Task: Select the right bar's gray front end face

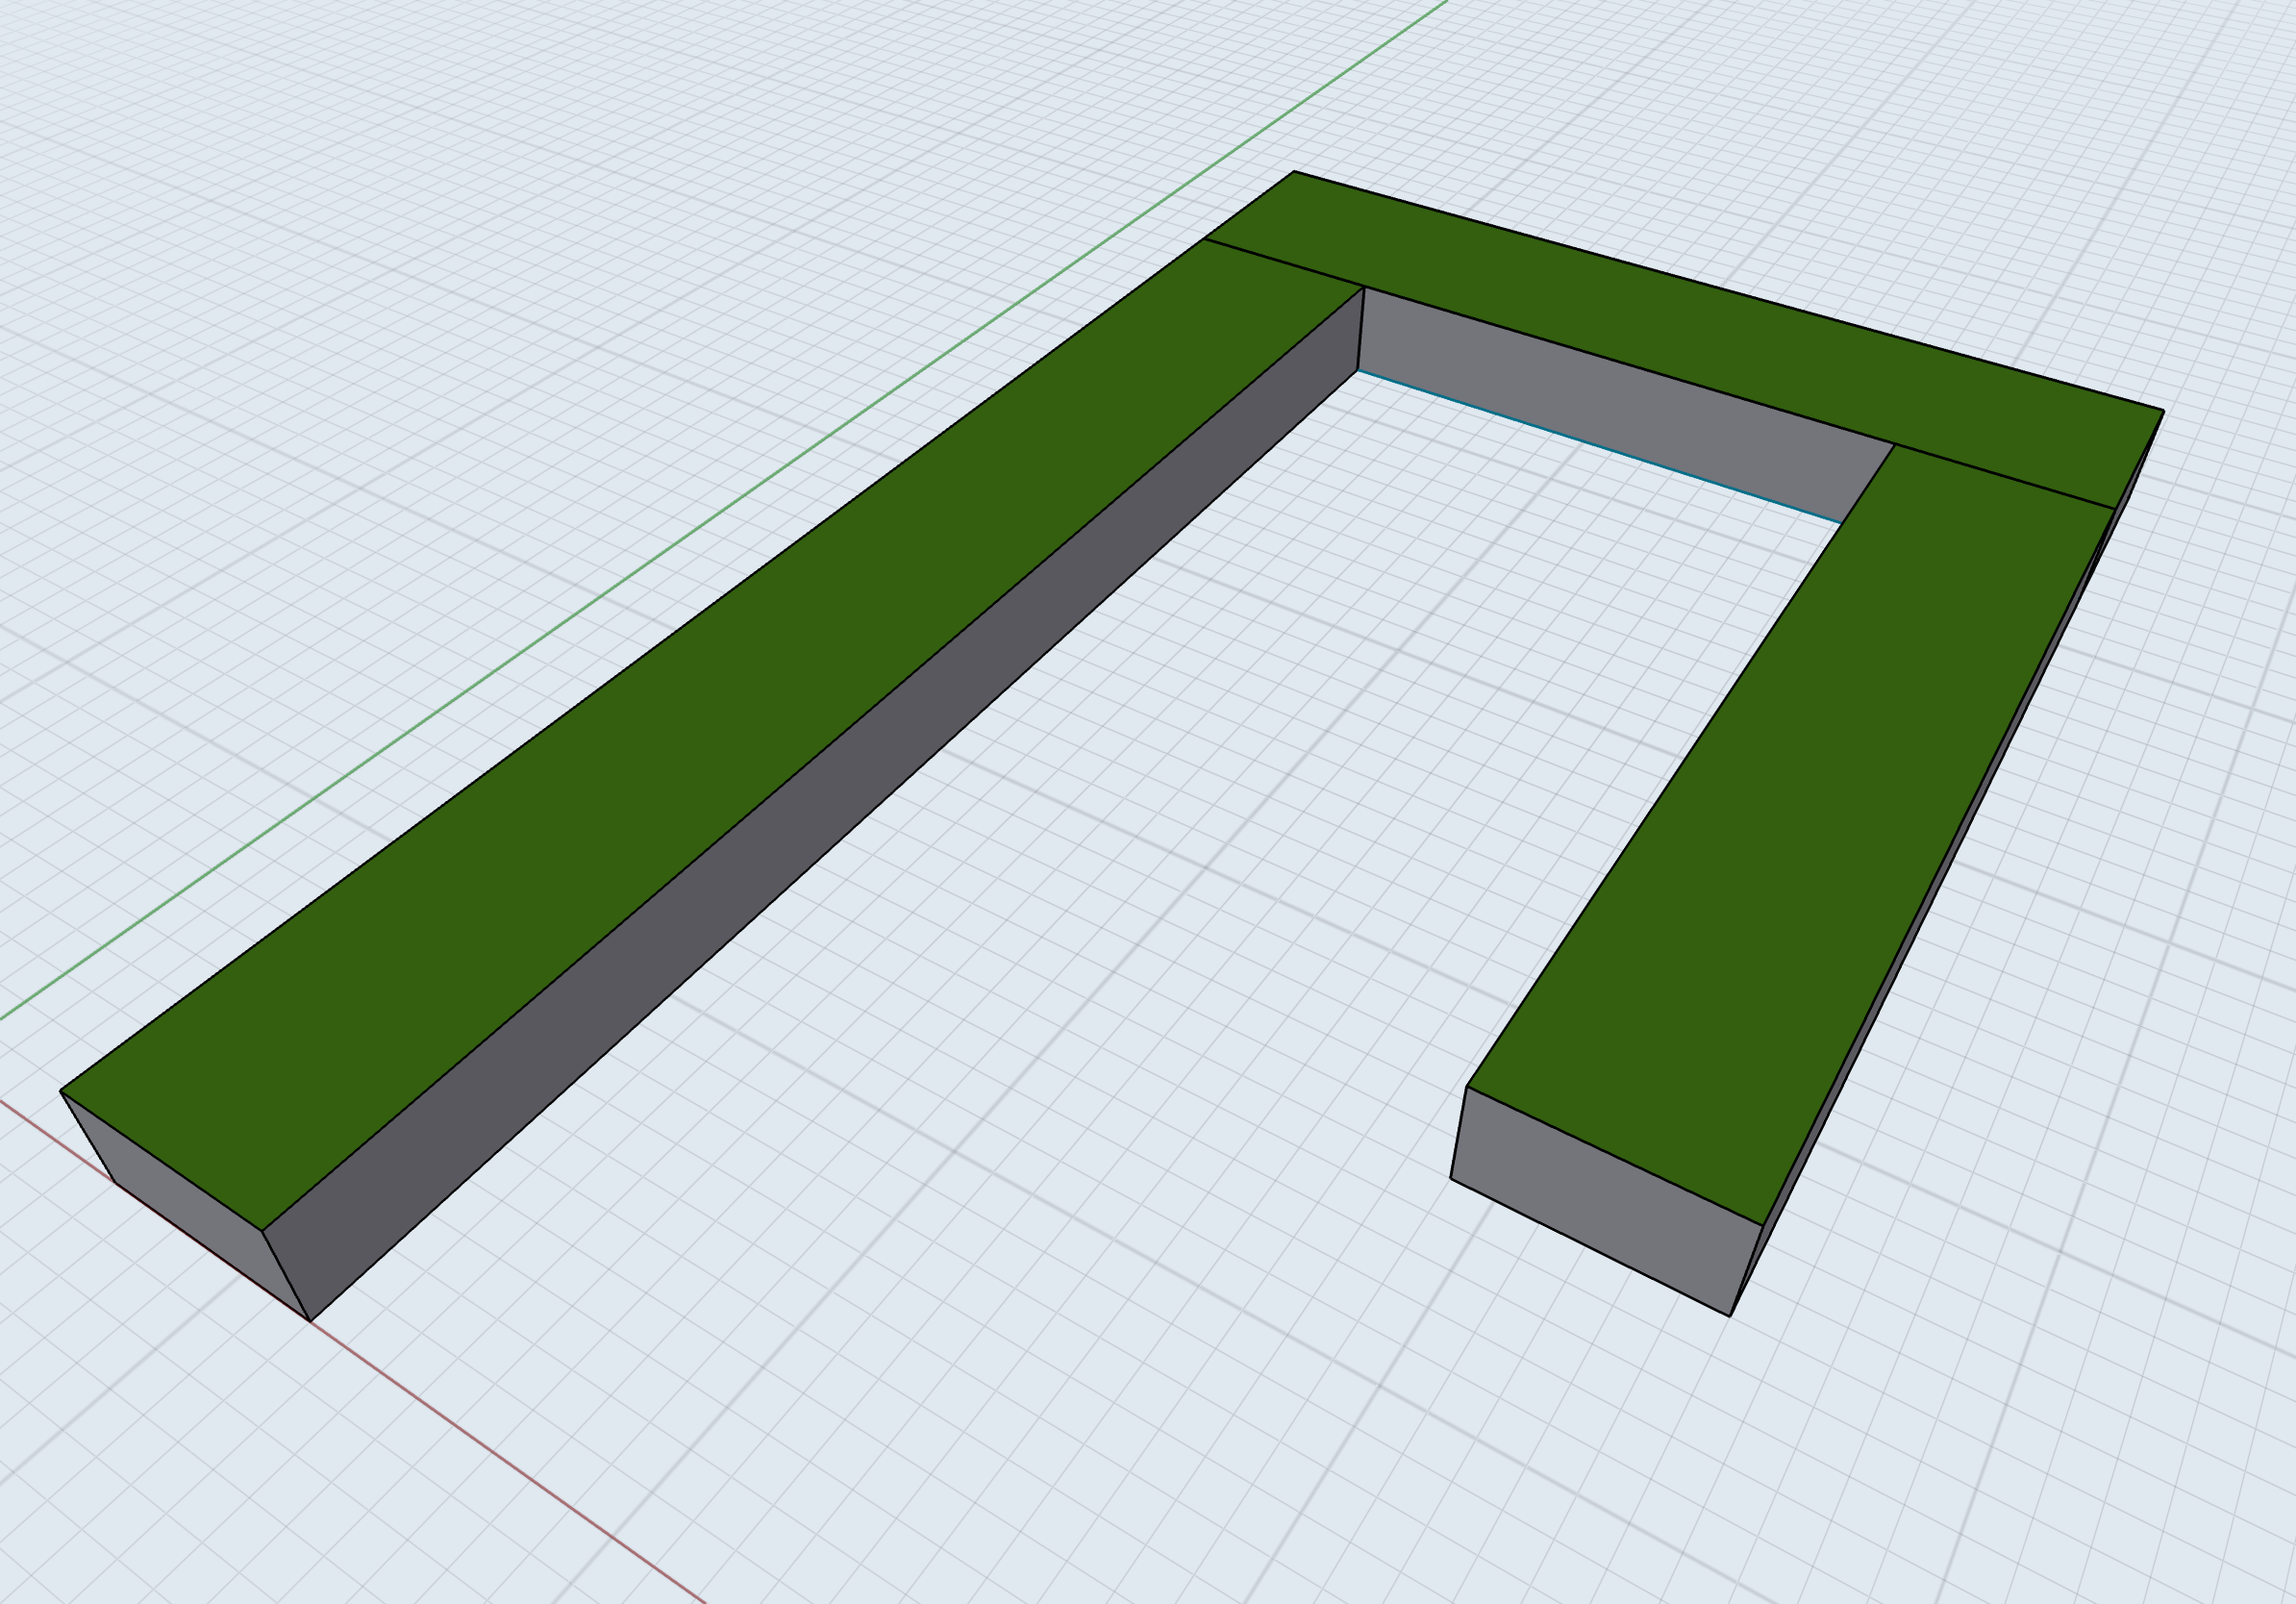Action: pyautogui.click(x=1600, y=1200)
